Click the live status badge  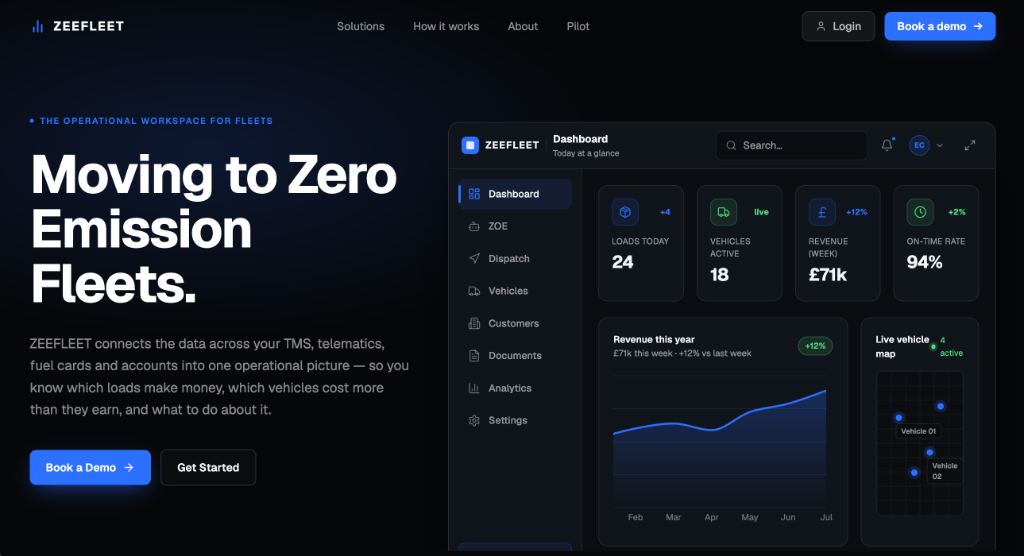(x=761, y=212)
